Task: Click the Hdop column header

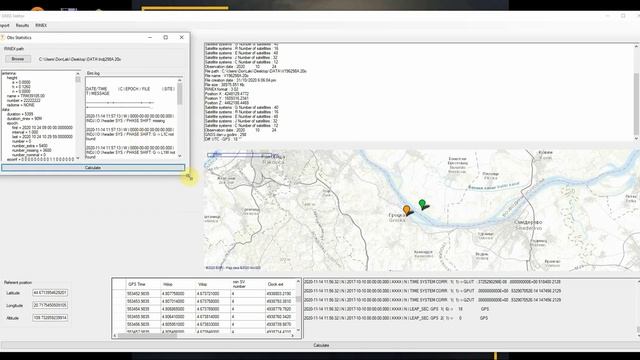Action: click(x=167, y=284)
